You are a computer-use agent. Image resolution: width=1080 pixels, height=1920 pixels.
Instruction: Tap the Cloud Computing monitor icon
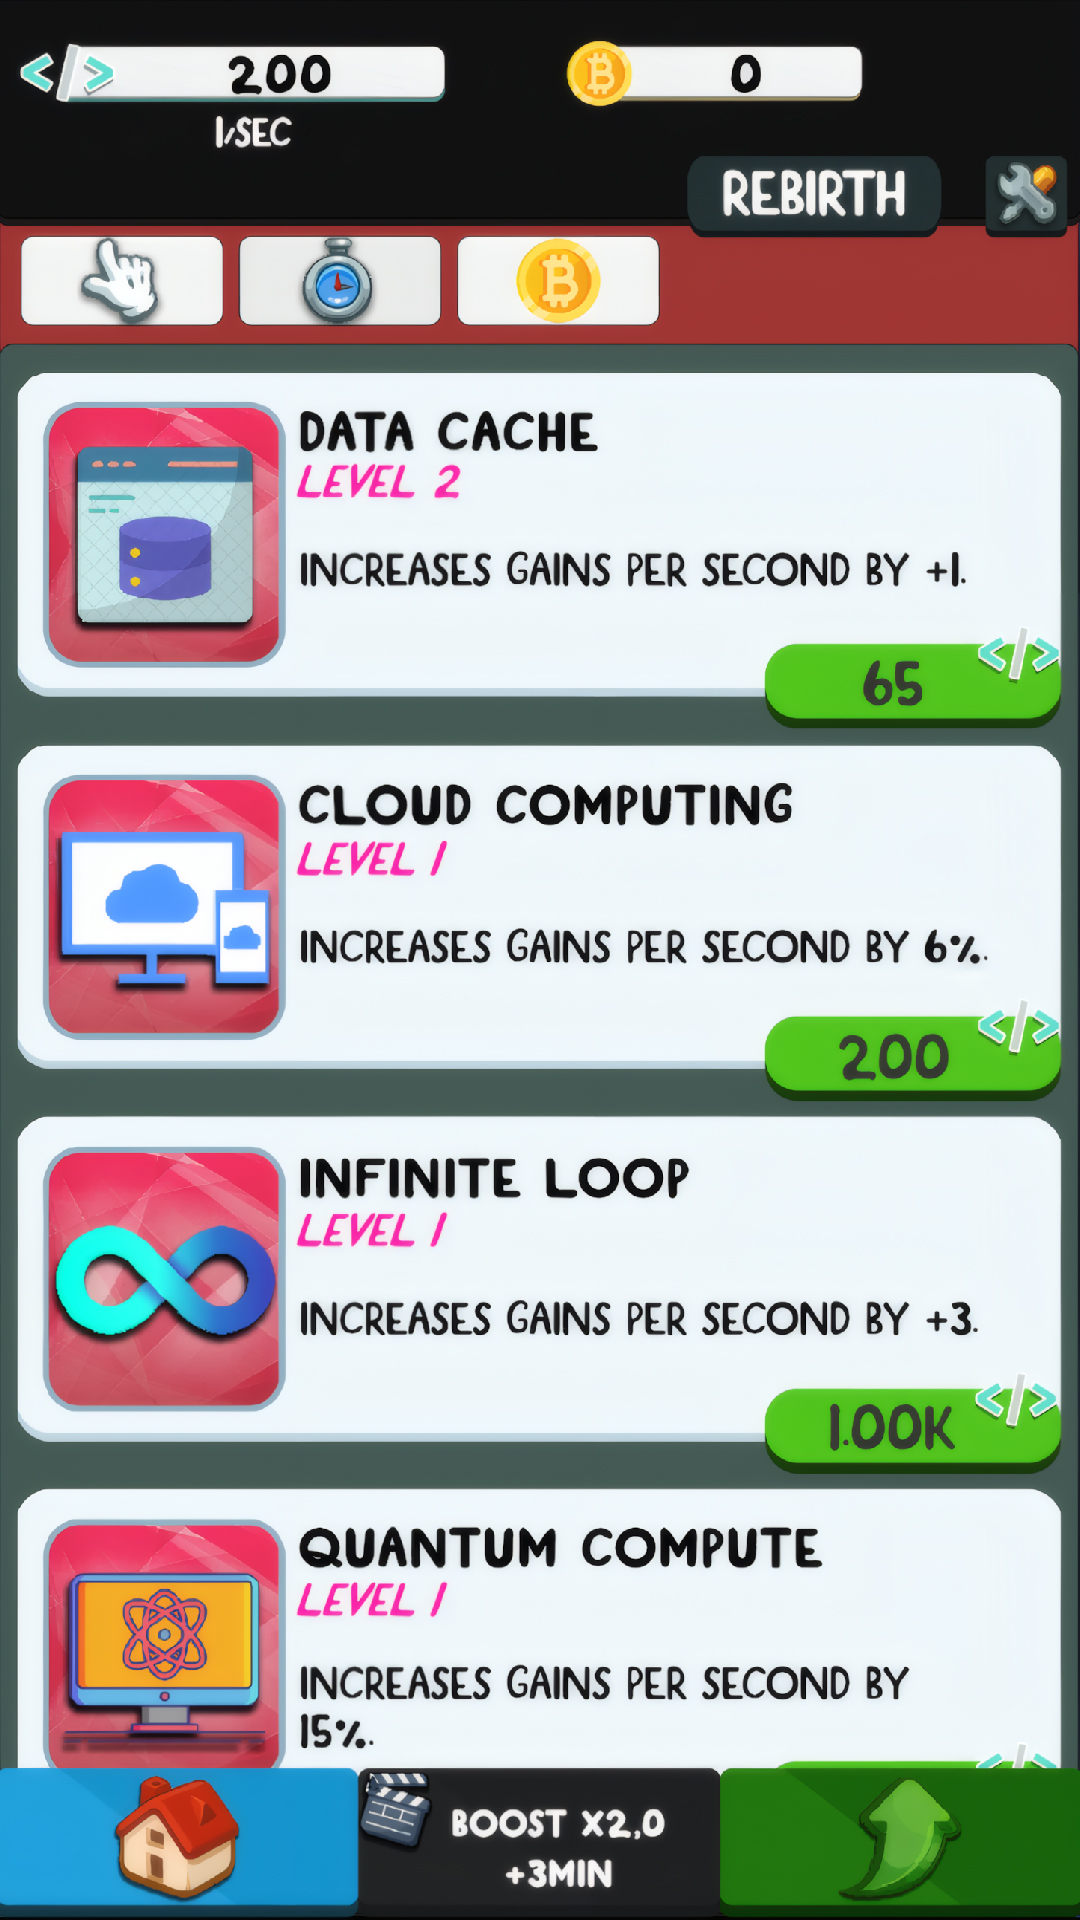165,907
